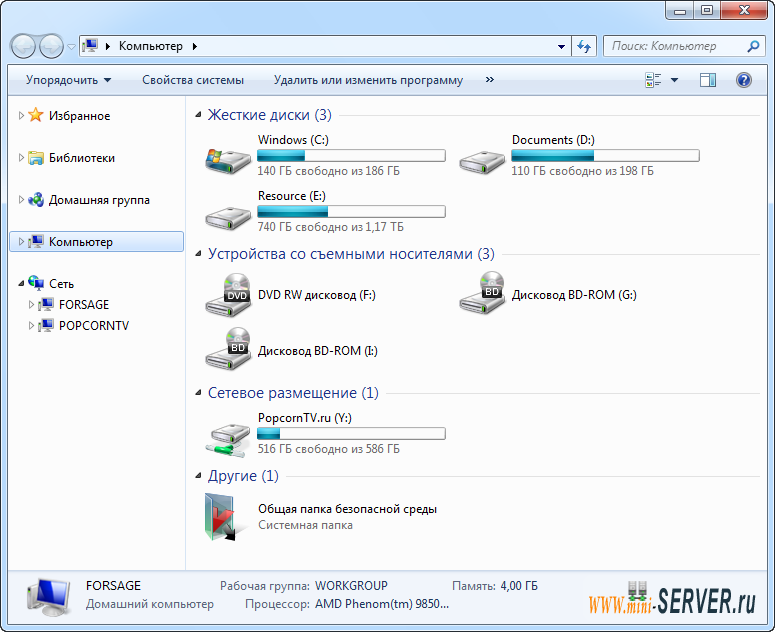Click the Resource (E:) usage bar

coord(351,212)
